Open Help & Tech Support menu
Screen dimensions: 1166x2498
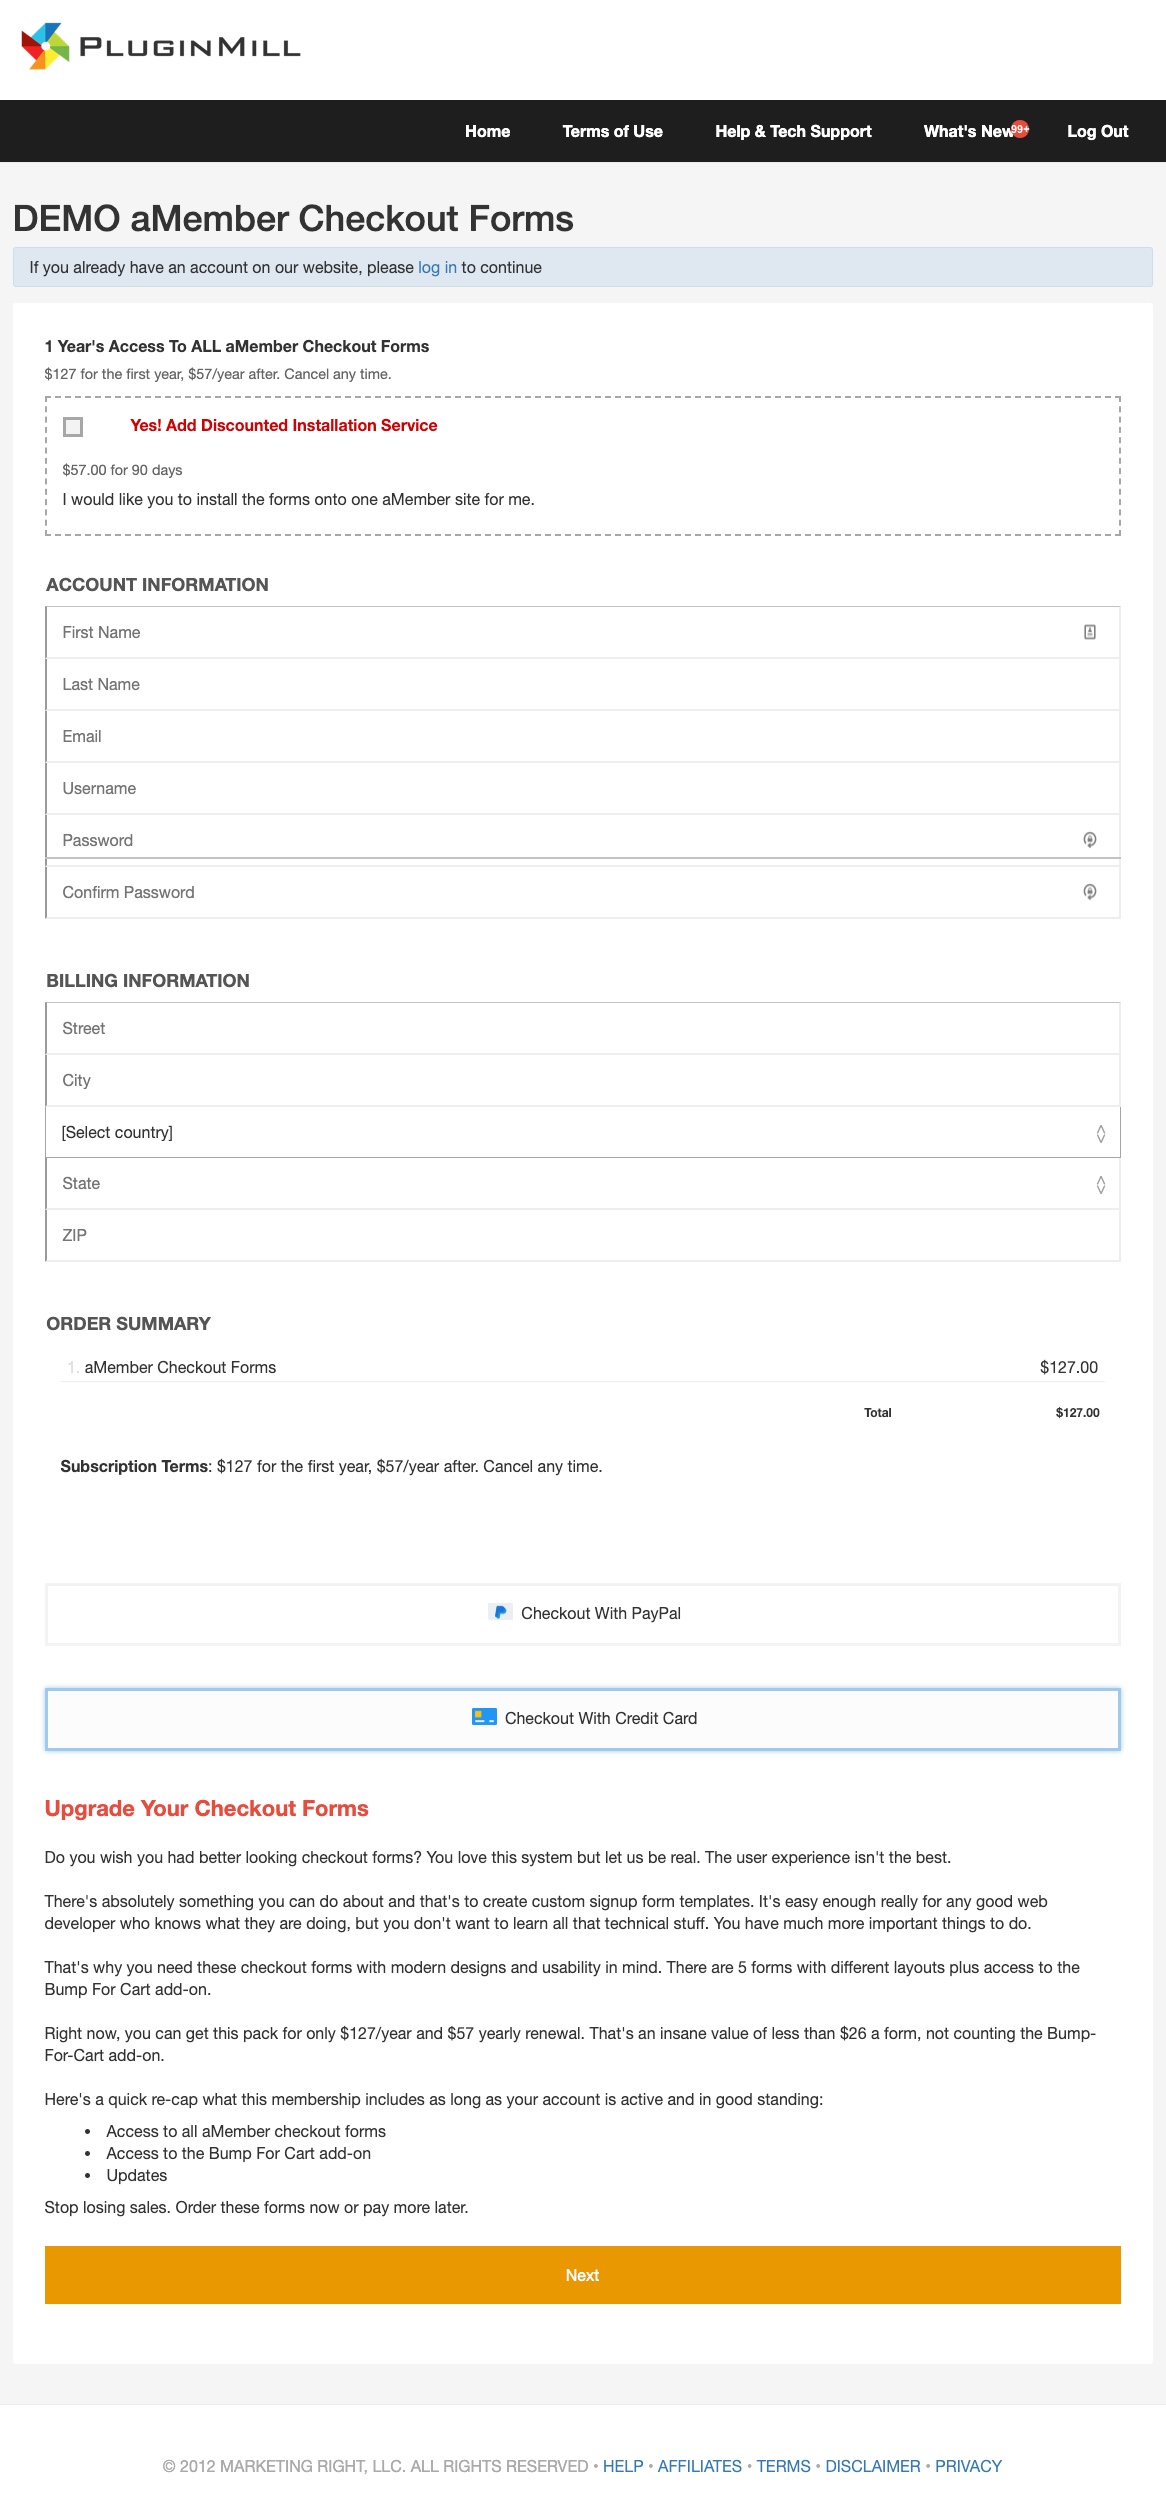point(793,131)
